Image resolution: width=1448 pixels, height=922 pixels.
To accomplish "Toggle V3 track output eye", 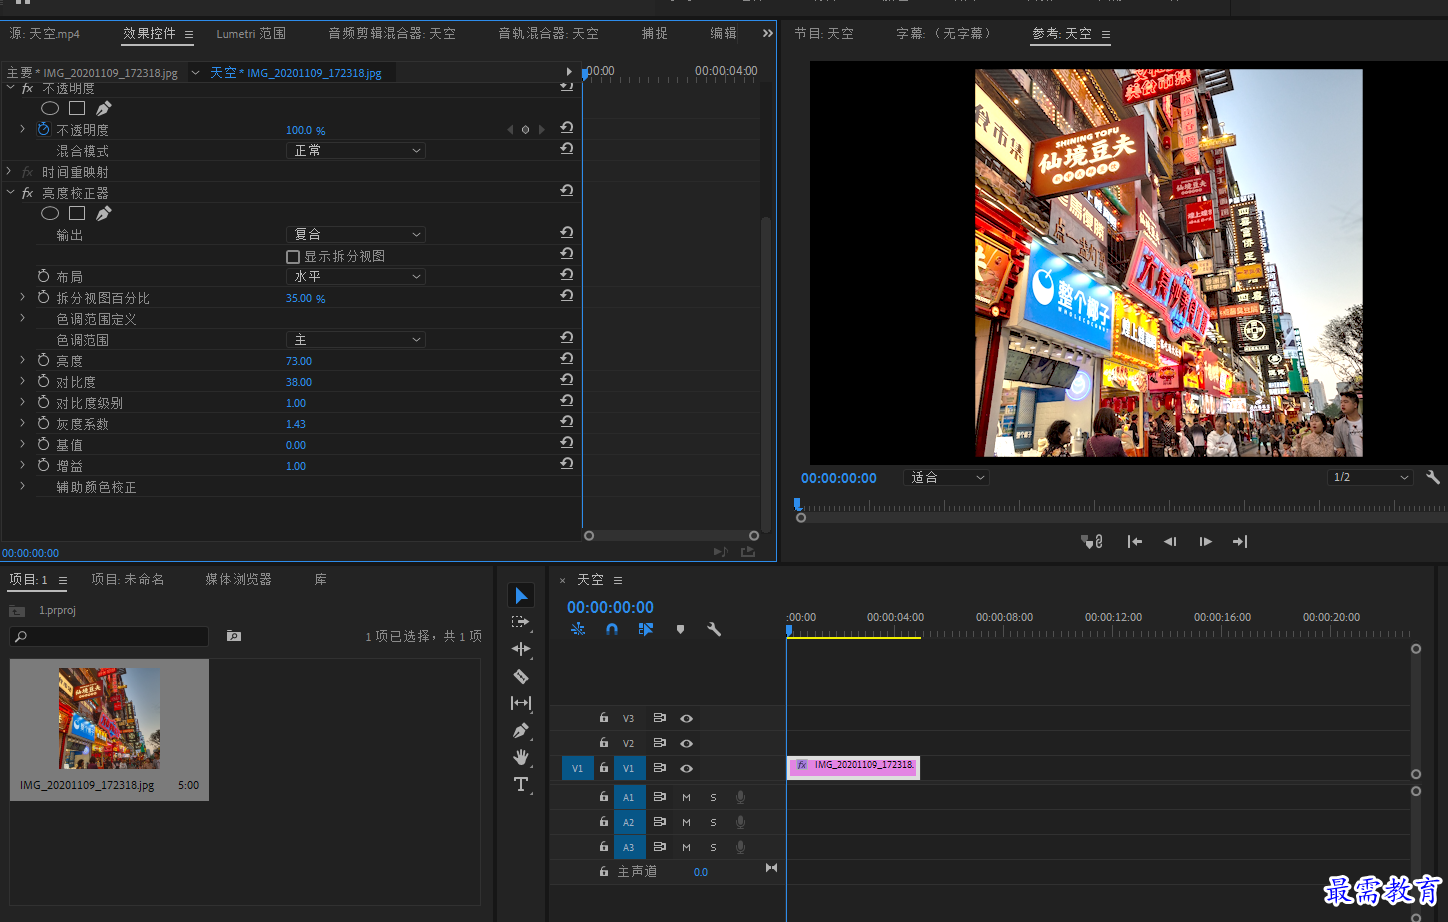I will tap(686, 718).
